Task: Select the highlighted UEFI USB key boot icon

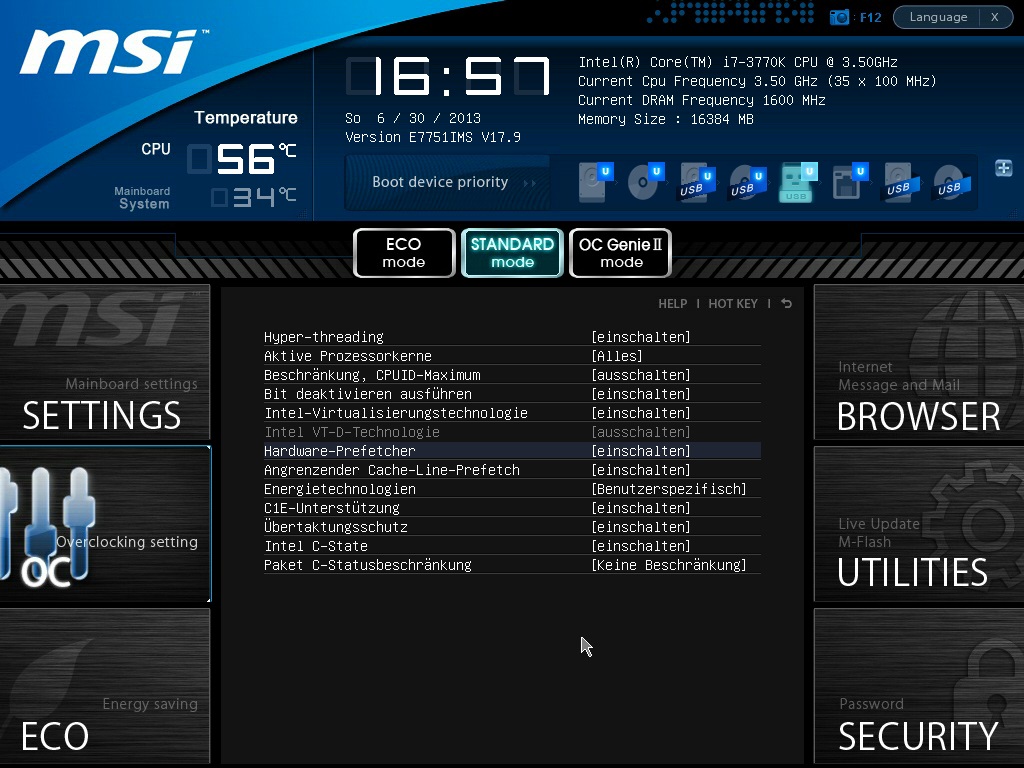Action: pyautogui.click(x=798, y=182)
